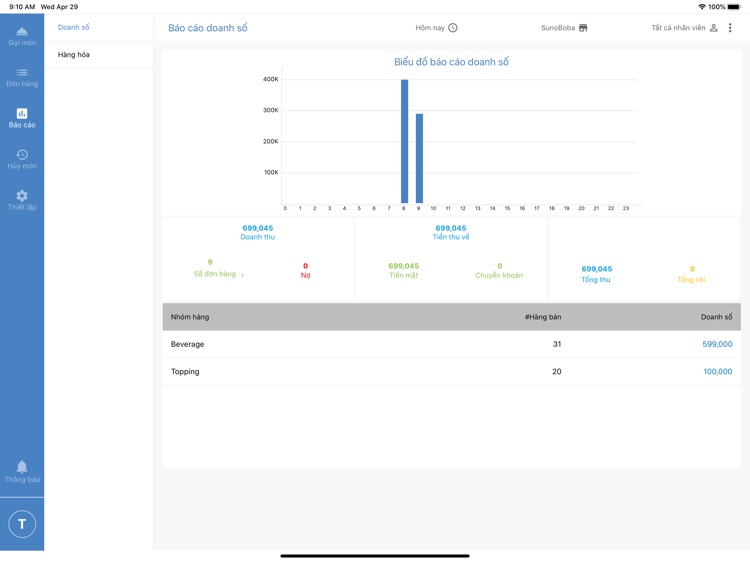
Task: Click the Tiền mặt 699,045 value
Action: coord(404,266)
